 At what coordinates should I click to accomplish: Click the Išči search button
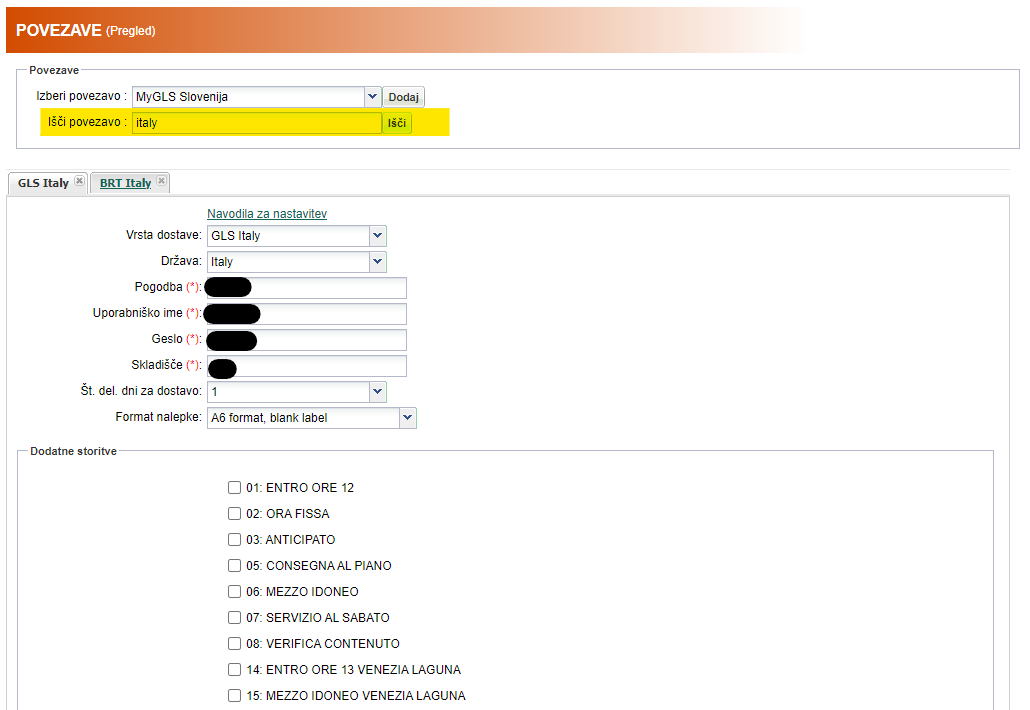coord(397,123)
